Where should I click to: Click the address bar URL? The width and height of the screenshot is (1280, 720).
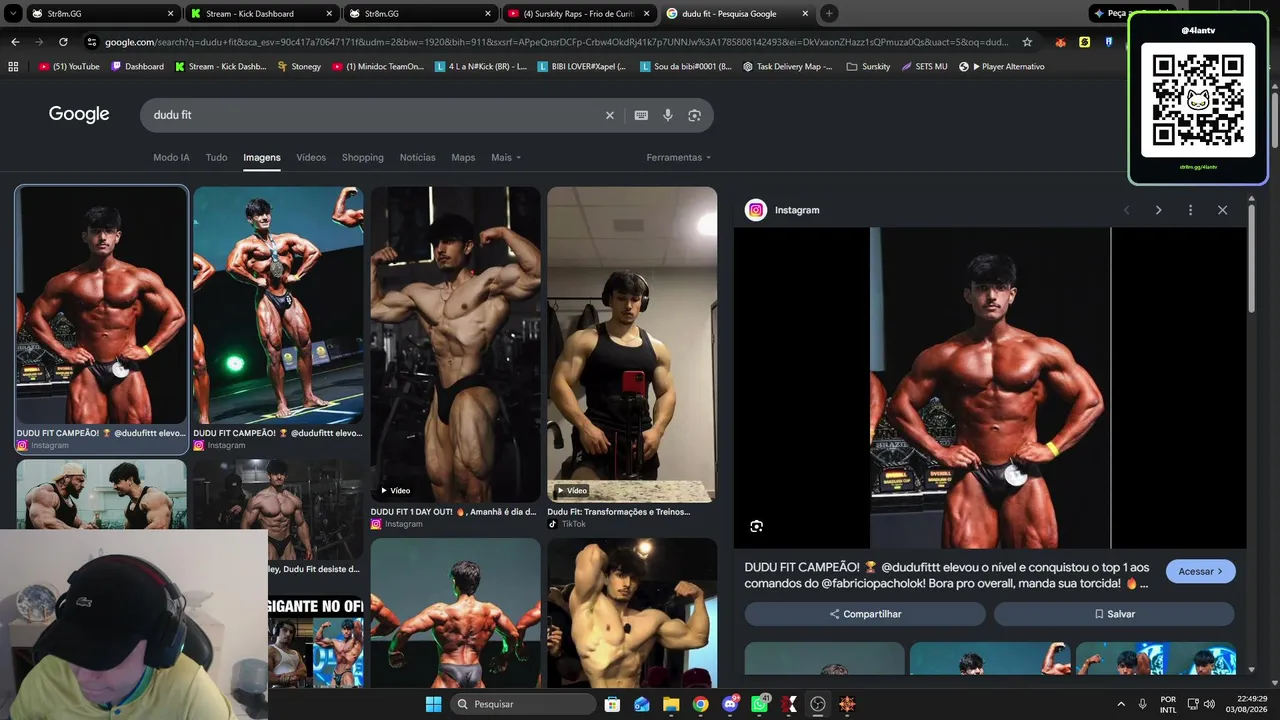click(x=557, y=42)
